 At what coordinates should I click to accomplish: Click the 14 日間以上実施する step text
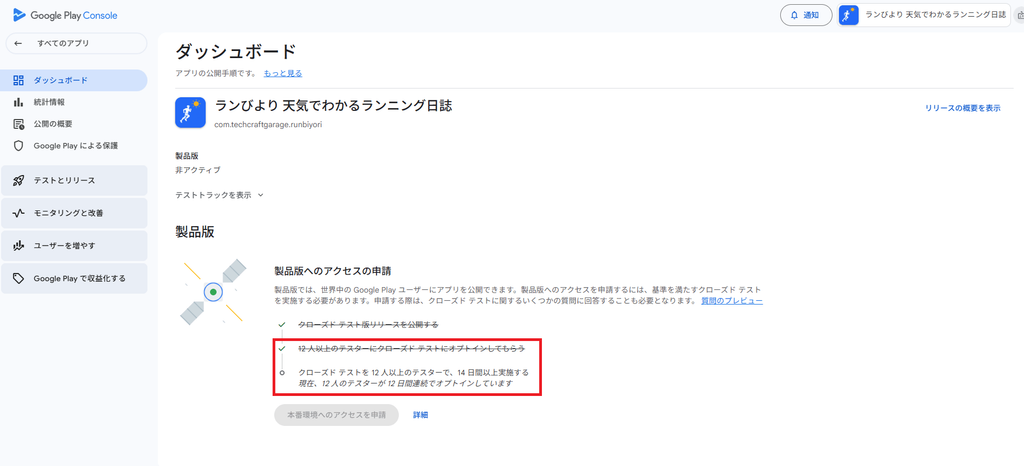tap(413, 373)
